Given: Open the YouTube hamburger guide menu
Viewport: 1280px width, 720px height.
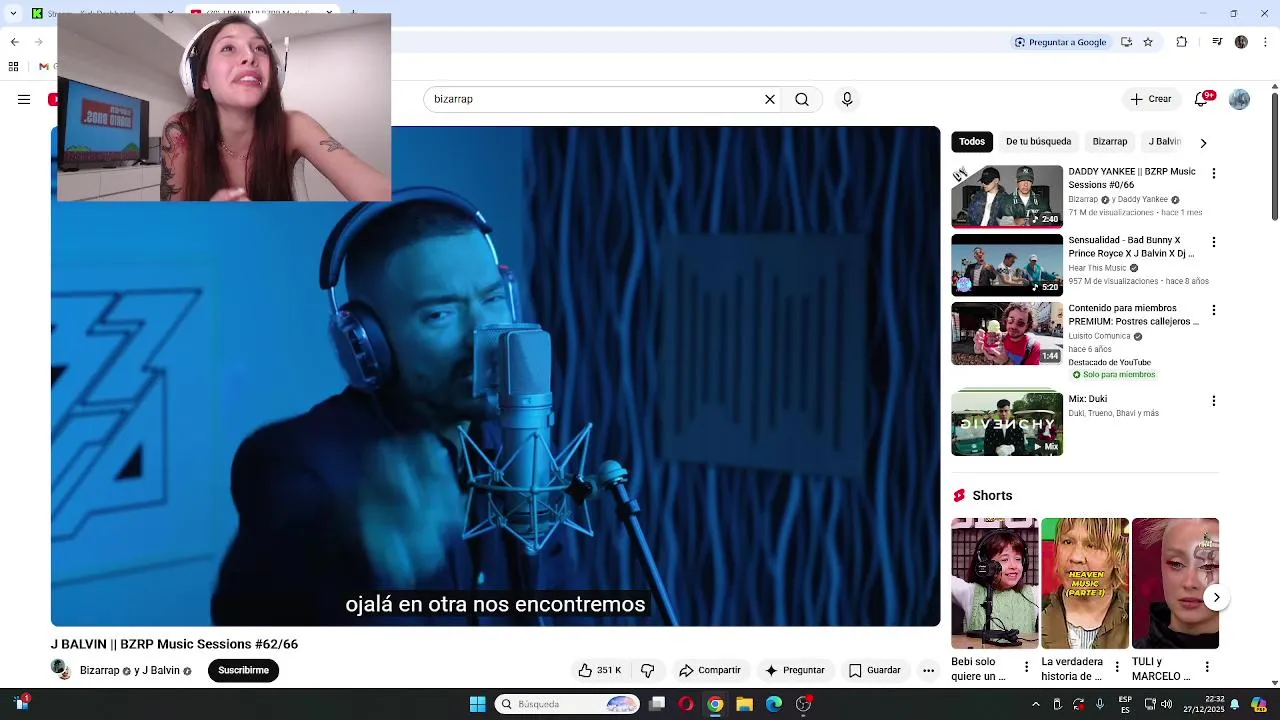Looking at the screenshot, I should [x=24, y=99].
